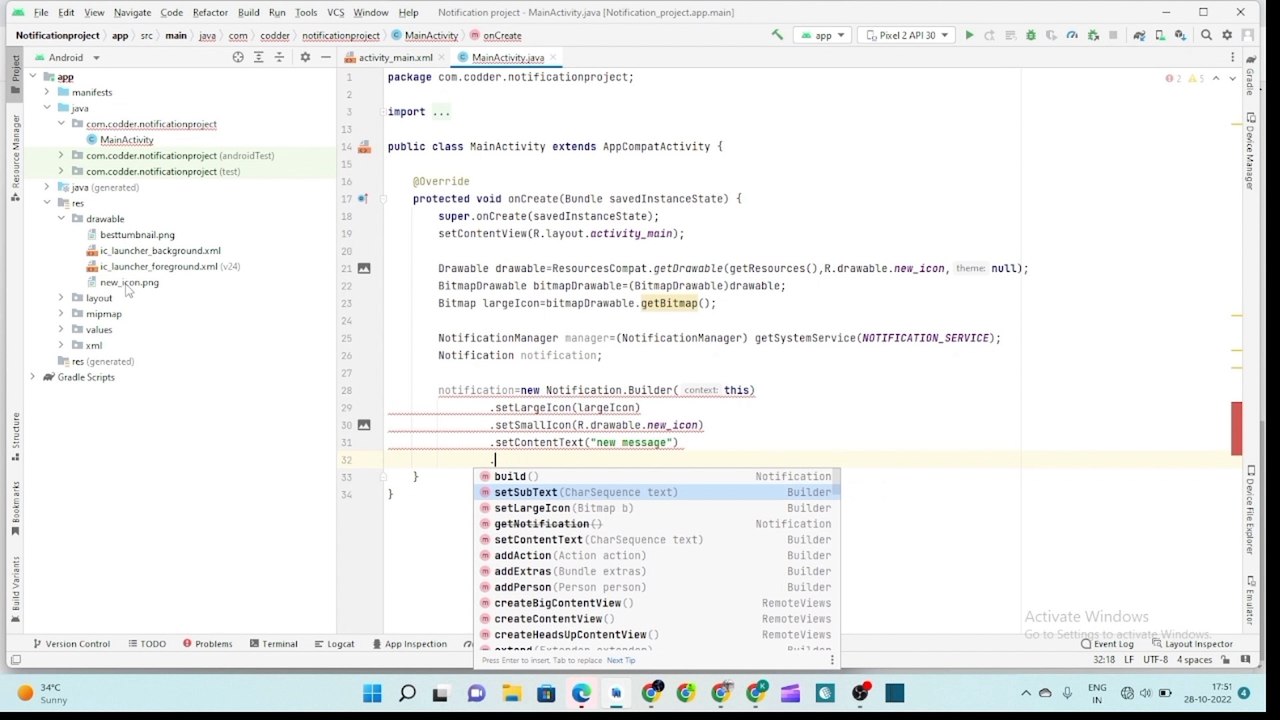Expand the layout folder in project tree

click(x=61, y=298)
